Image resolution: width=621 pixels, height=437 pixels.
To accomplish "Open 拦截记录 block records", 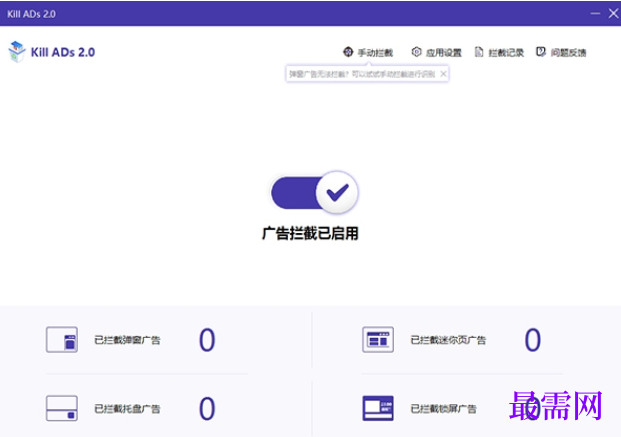I will tap(499, 52).
